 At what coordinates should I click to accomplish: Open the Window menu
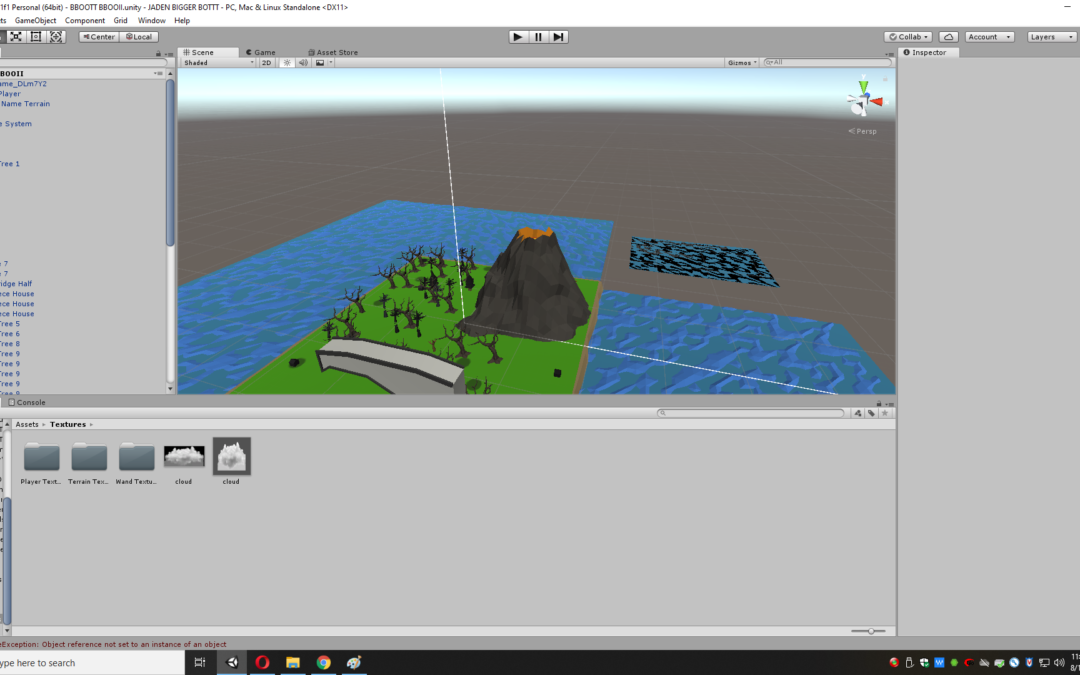click(x=152, y=21)
